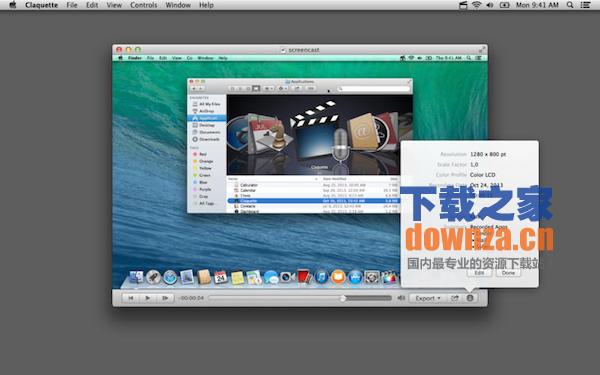The height and width of the screenshot is (375, 600).
Task: Select the scale factor value 1.0
Action: pyautogui.click(x=474, y=165)
